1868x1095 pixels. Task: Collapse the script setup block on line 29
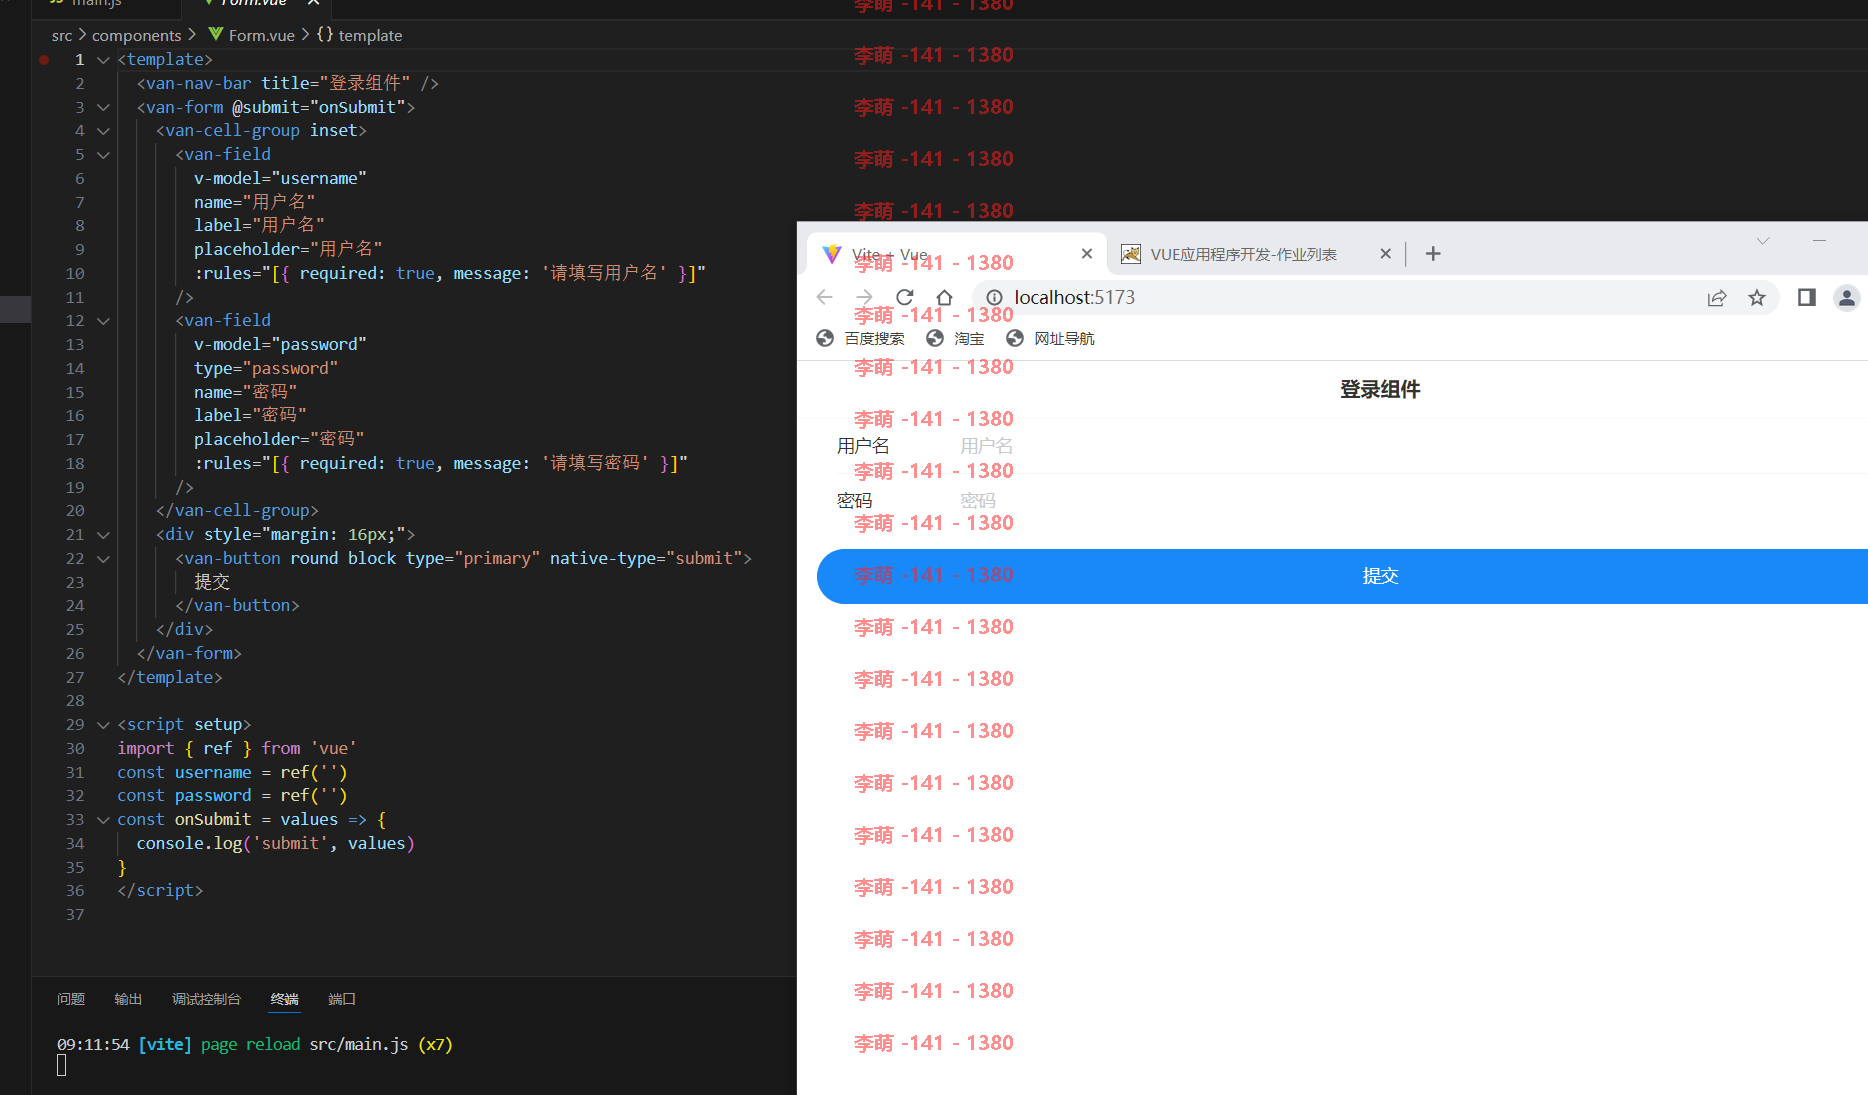[x=103, y=725]
